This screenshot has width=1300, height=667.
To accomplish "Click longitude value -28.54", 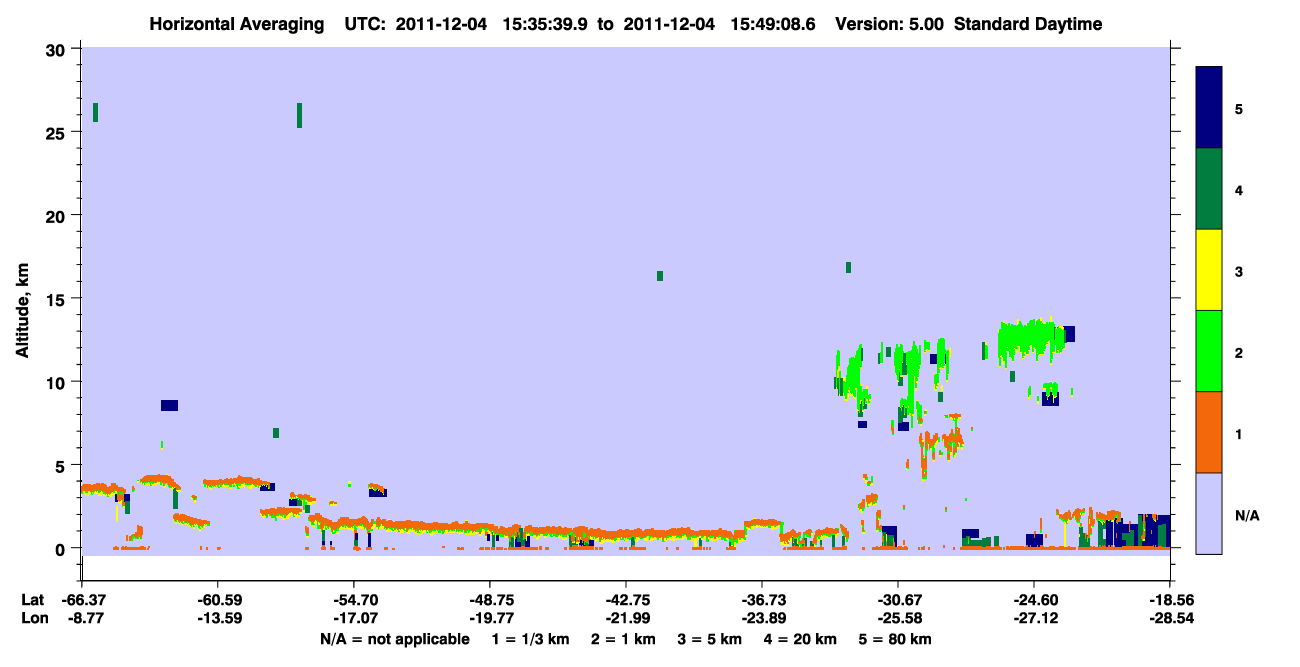I will click(x=1170, y=618).
